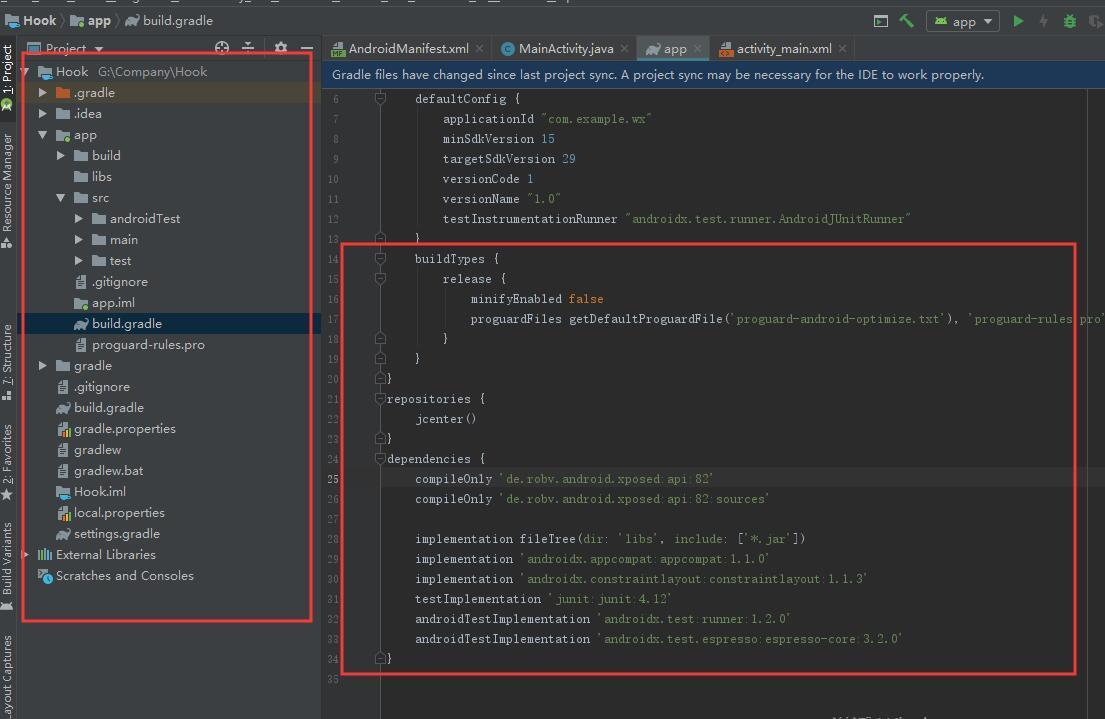Image resolution: width=1105 pixels, height=719 pixels.
Task: Expand the .gradle folder
Action: (x=43, y=92)
